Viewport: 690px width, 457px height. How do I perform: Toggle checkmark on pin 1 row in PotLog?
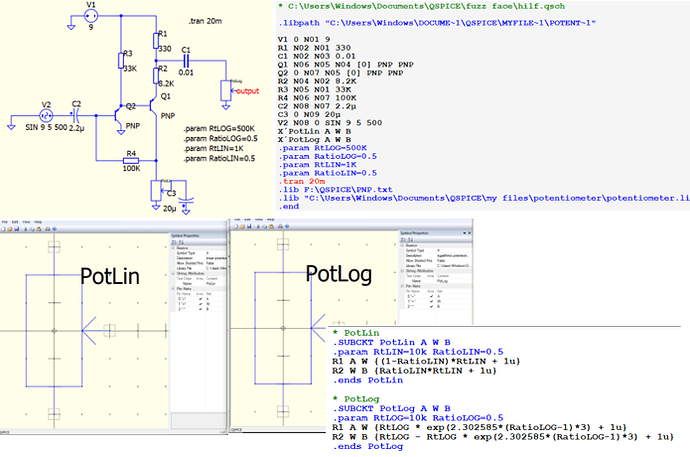click(432, 301)
